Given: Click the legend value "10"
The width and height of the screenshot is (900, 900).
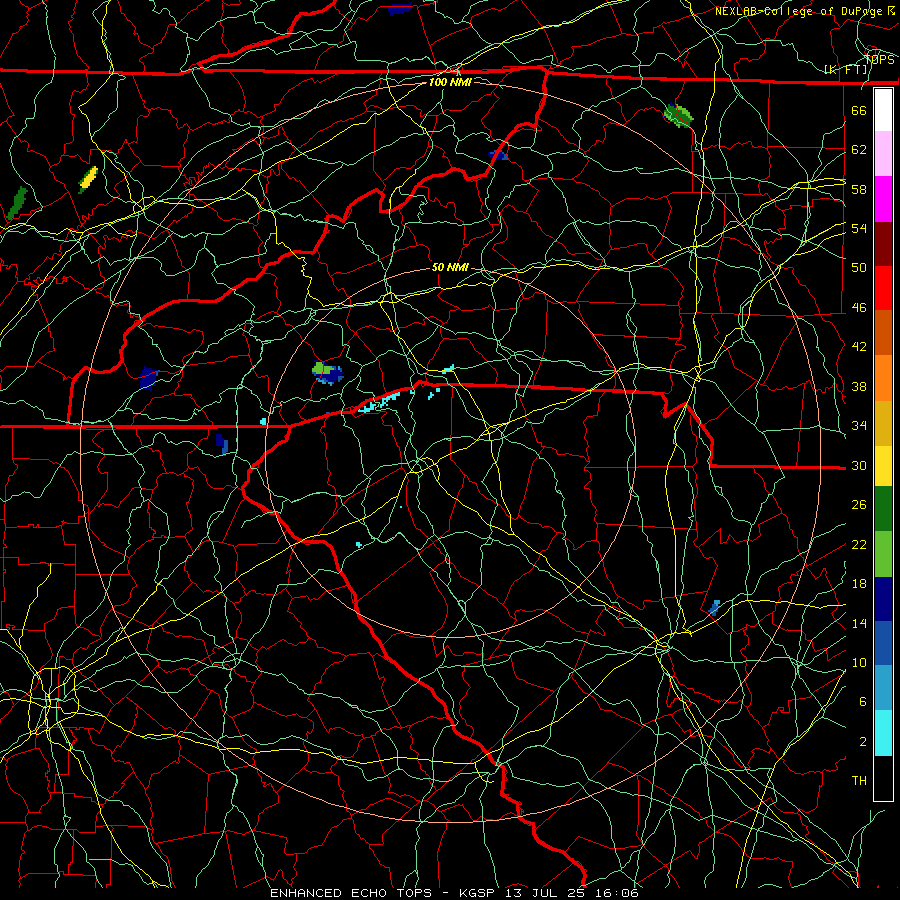Looking at the screenshot, I should coord(859,663).
